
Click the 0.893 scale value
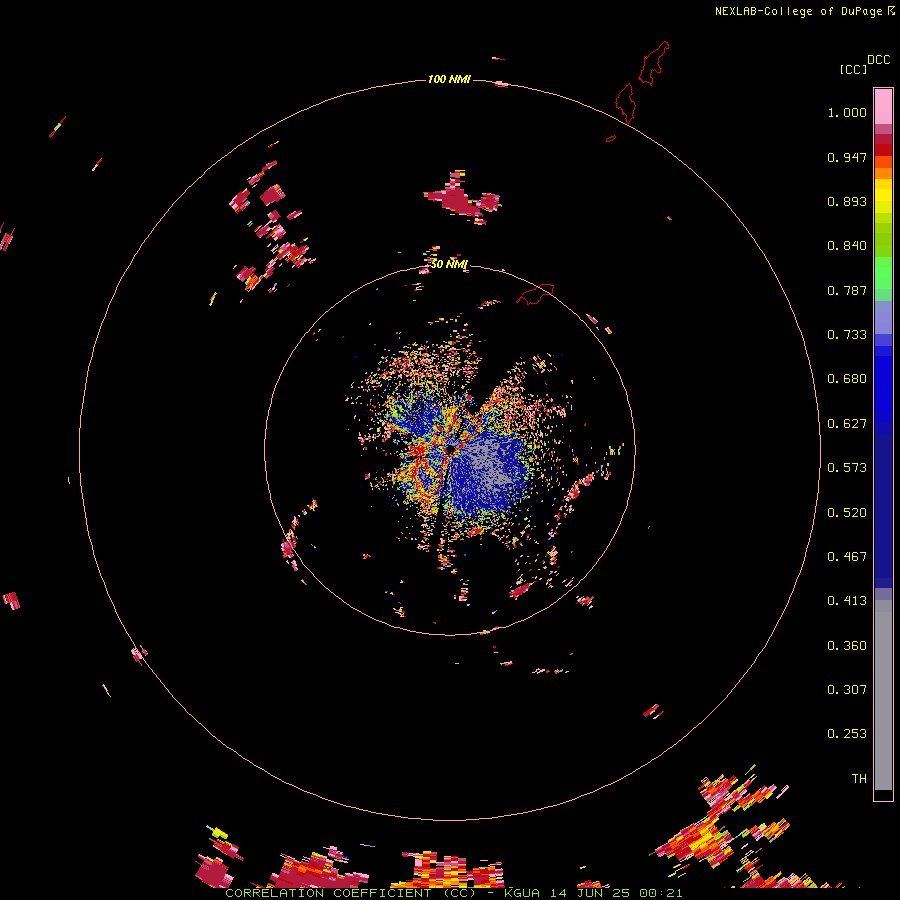point(847,201)
